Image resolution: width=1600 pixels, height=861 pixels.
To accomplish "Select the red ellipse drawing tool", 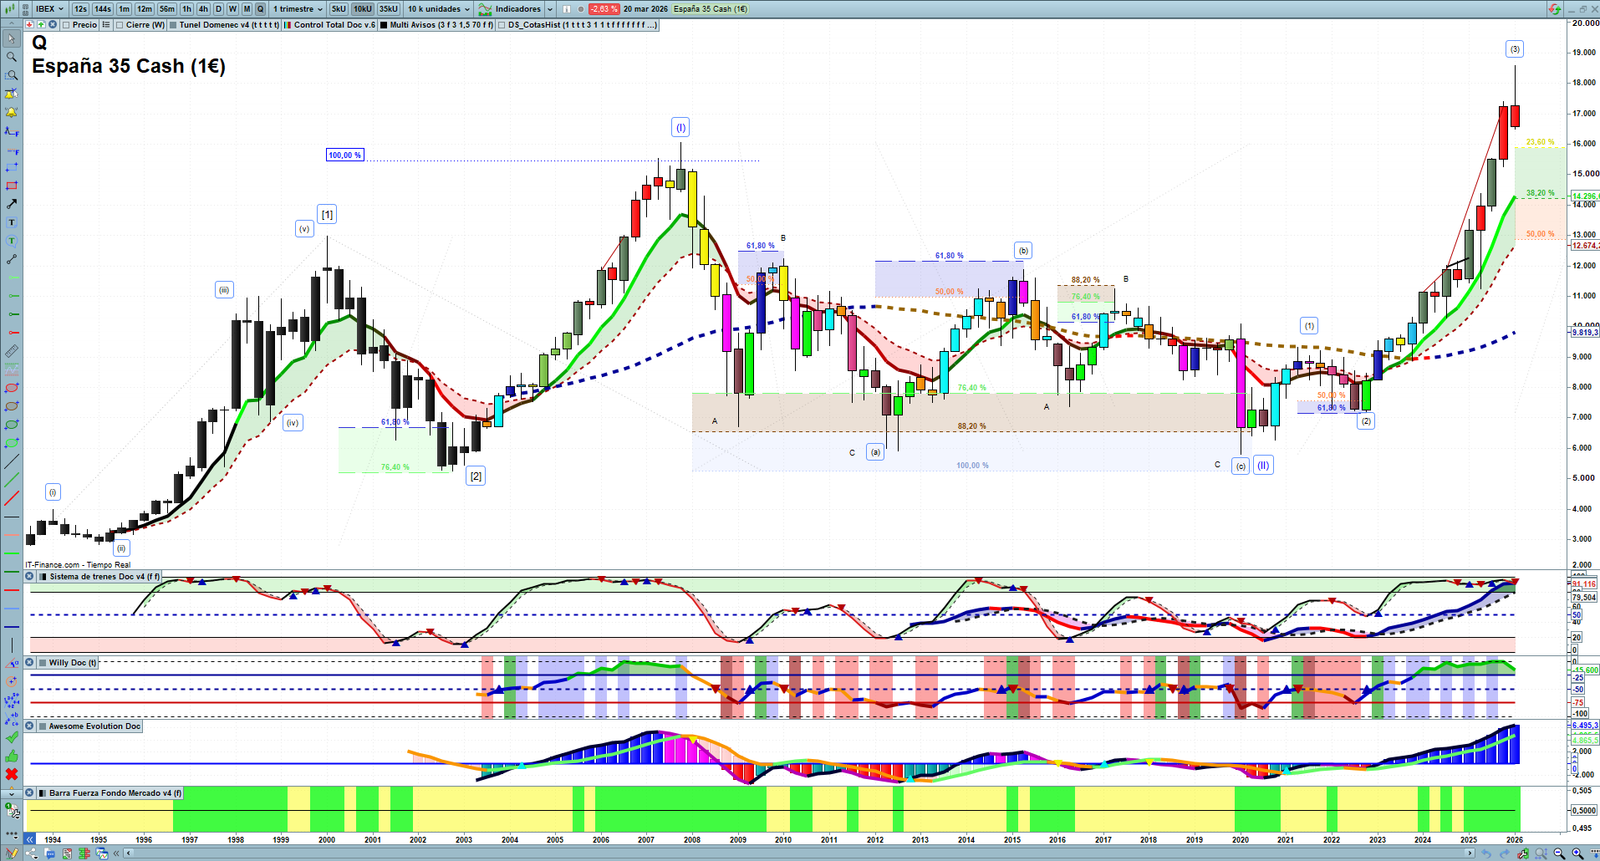I will pyautogui.click(x=11, y=388).
